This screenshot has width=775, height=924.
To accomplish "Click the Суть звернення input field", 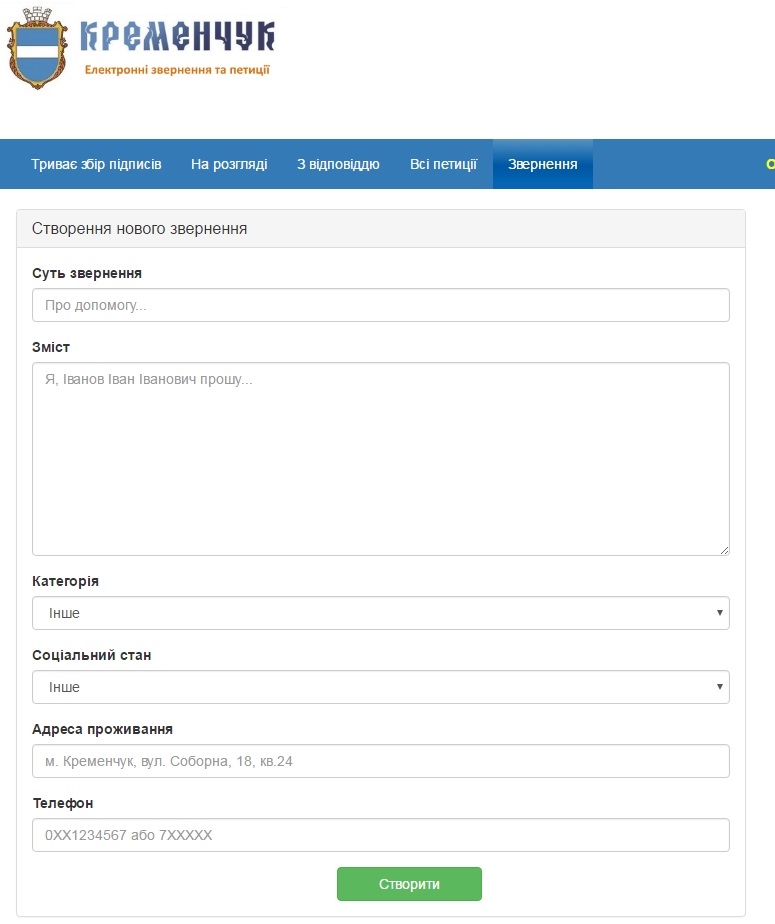I will click(x=380, y=305).
